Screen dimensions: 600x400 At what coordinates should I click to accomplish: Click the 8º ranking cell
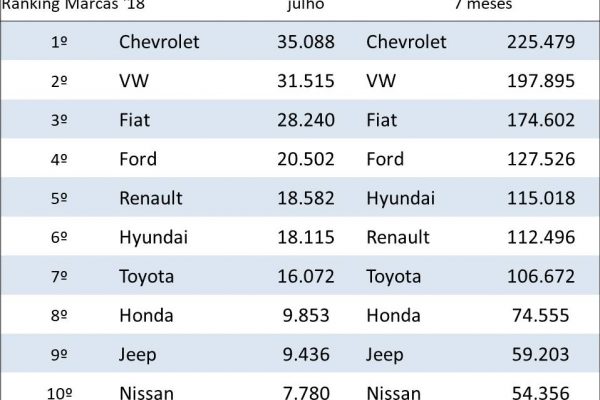click(58, 316)
